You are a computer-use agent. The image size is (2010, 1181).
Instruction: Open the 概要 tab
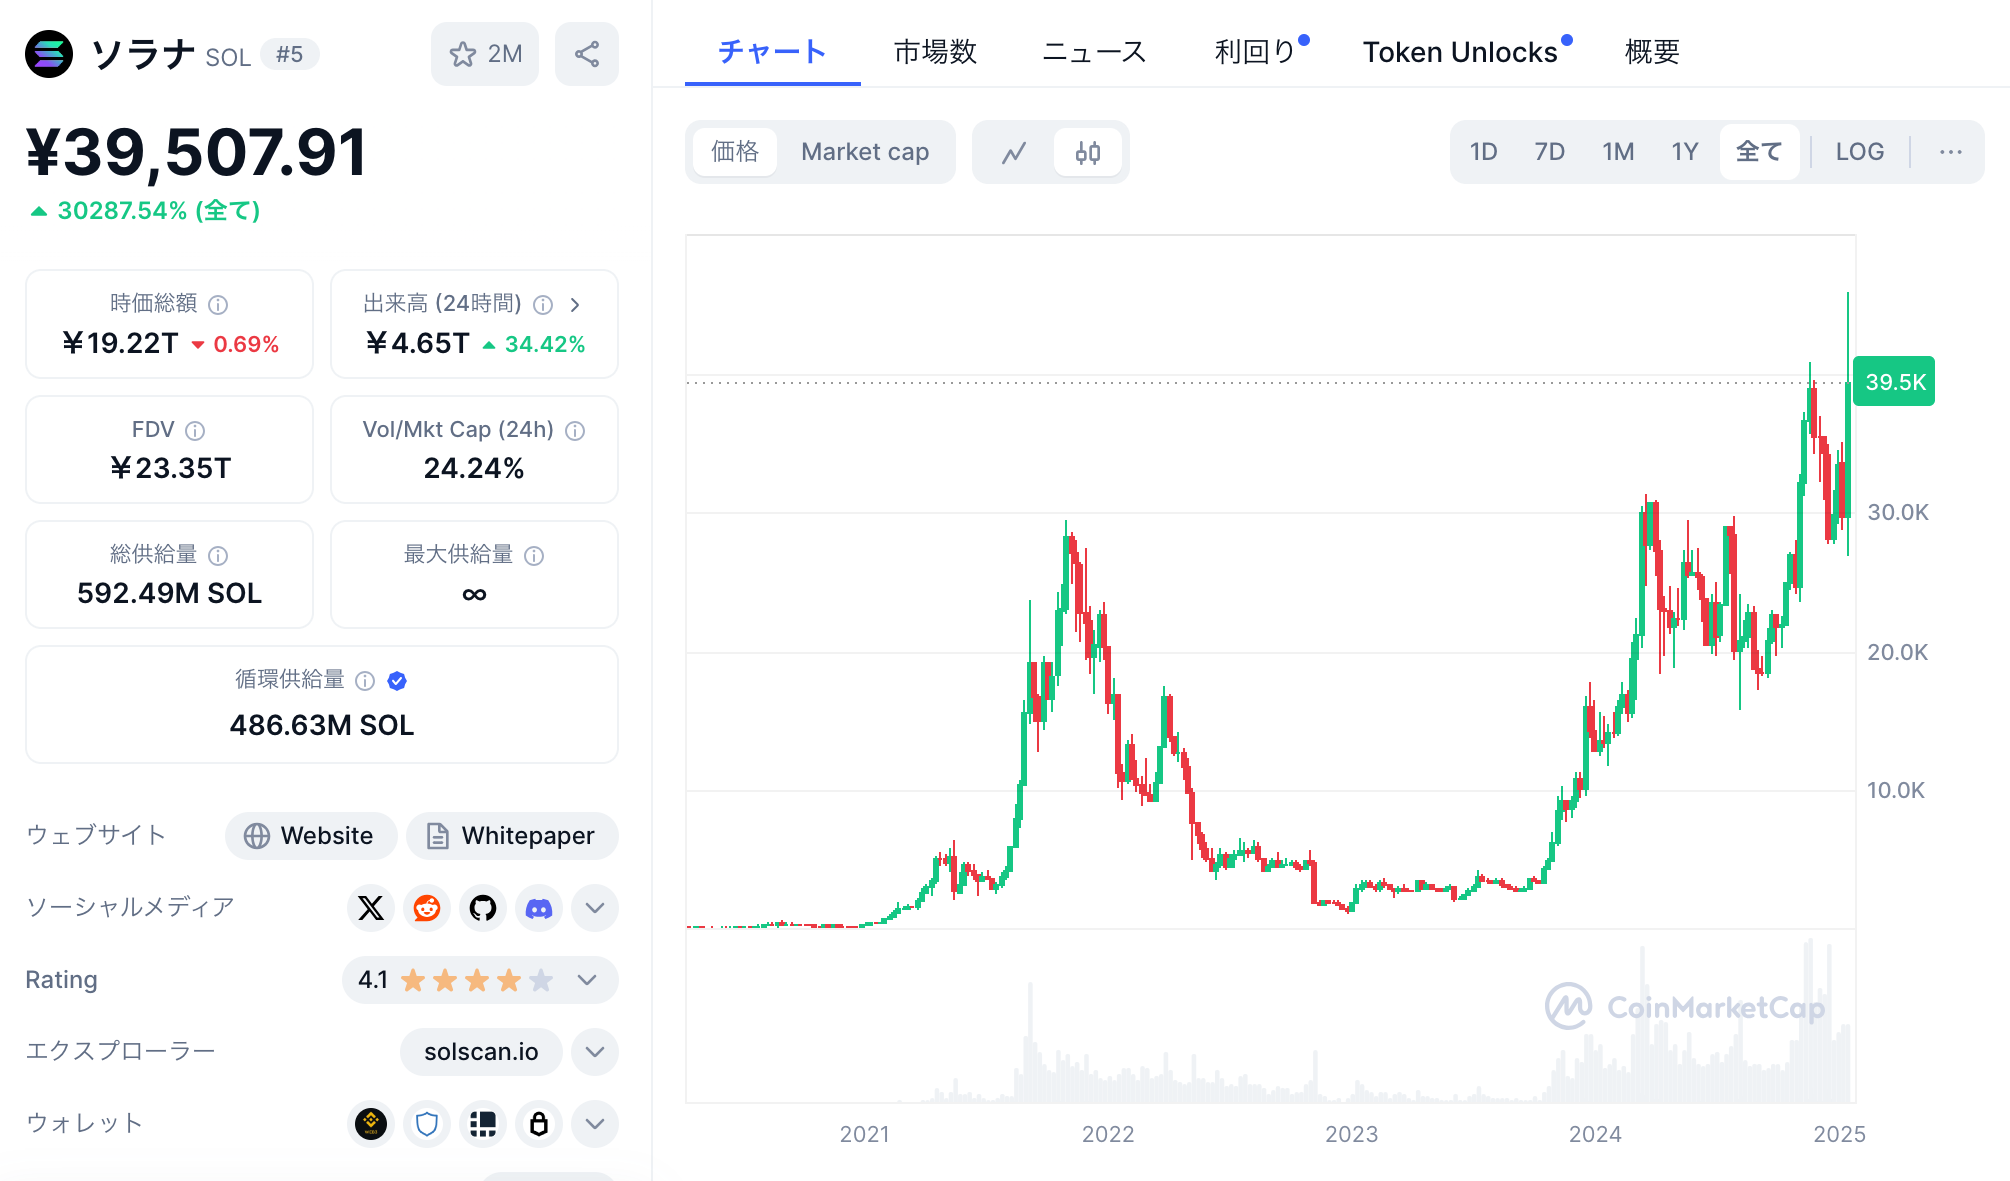1652,52
